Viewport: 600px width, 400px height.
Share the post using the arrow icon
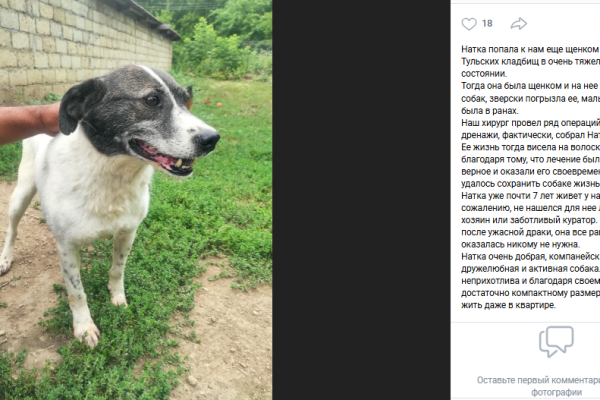(518, 24)
